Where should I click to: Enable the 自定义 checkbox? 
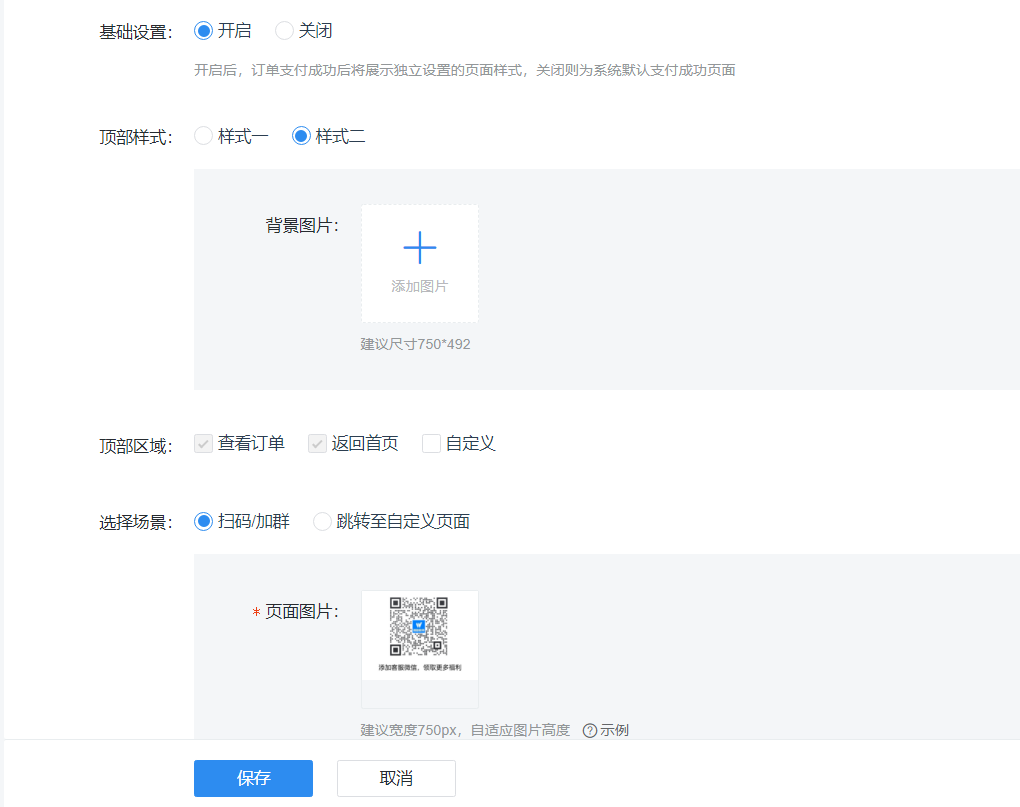point(432,444)
